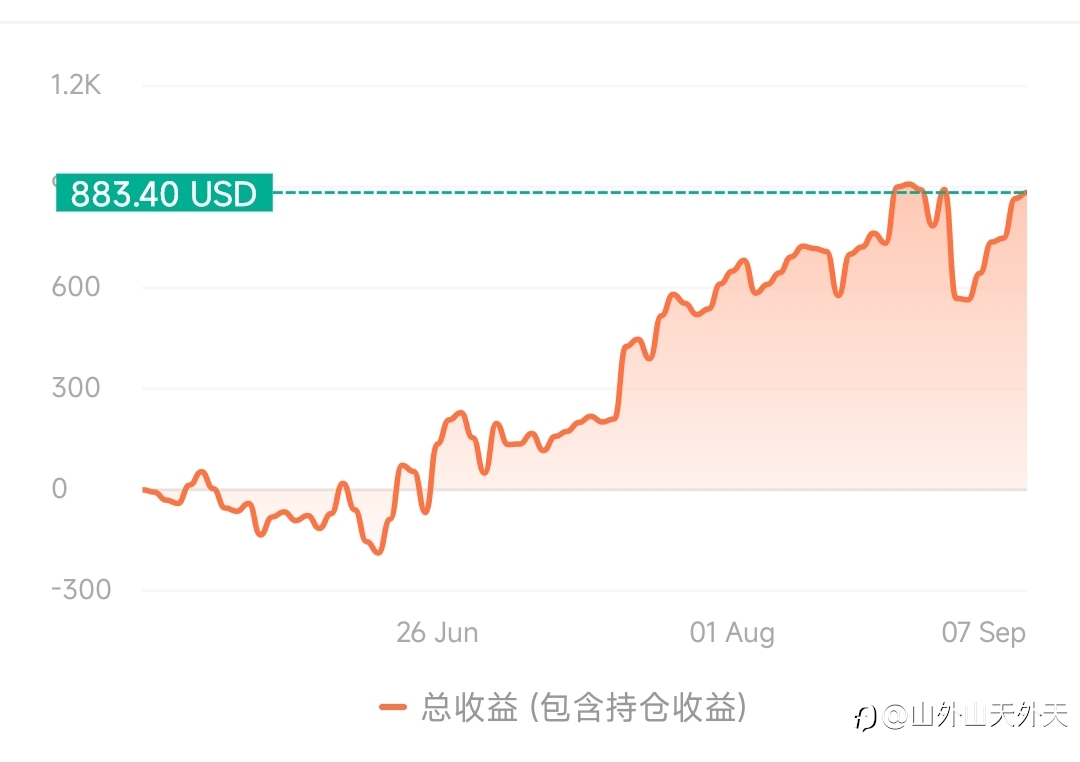Click the -300 y-axis label
1080x762 pixels.
pos(81,590)
